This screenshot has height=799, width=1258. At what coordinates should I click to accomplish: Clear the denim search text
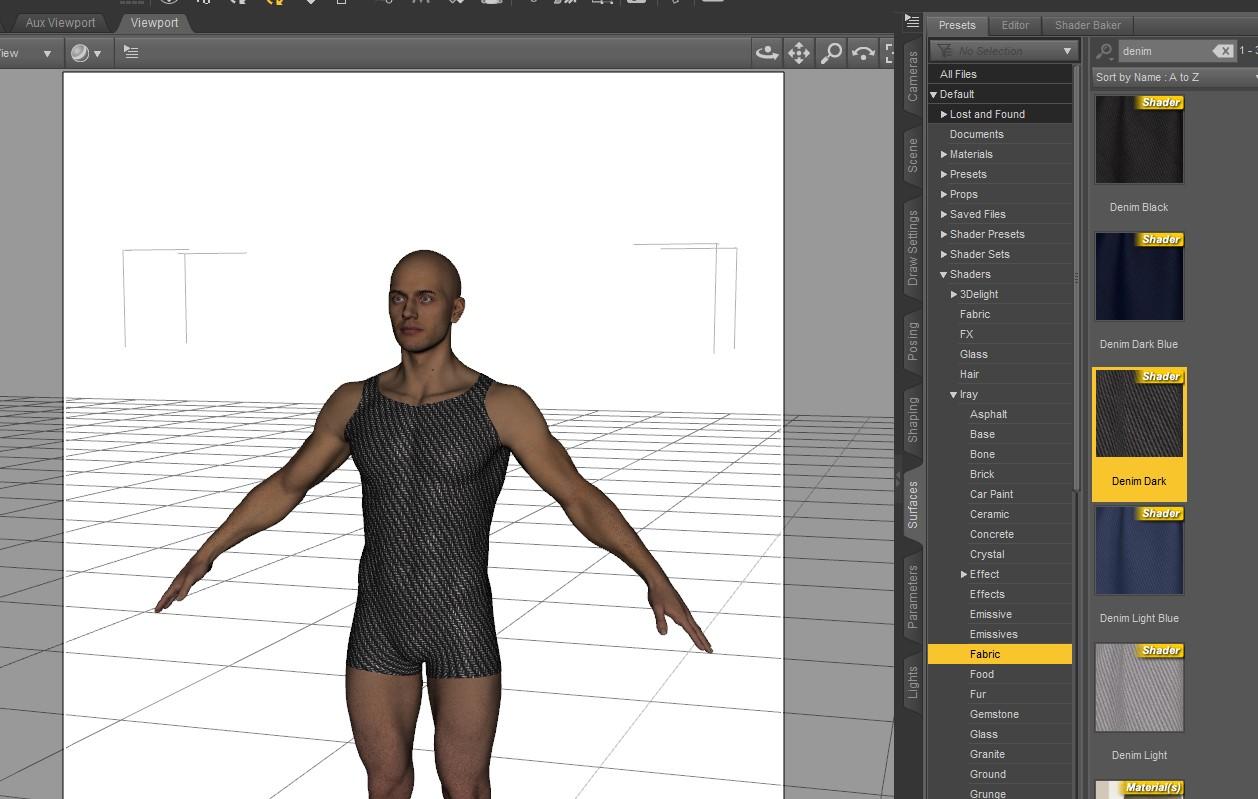click(1223, 51)
